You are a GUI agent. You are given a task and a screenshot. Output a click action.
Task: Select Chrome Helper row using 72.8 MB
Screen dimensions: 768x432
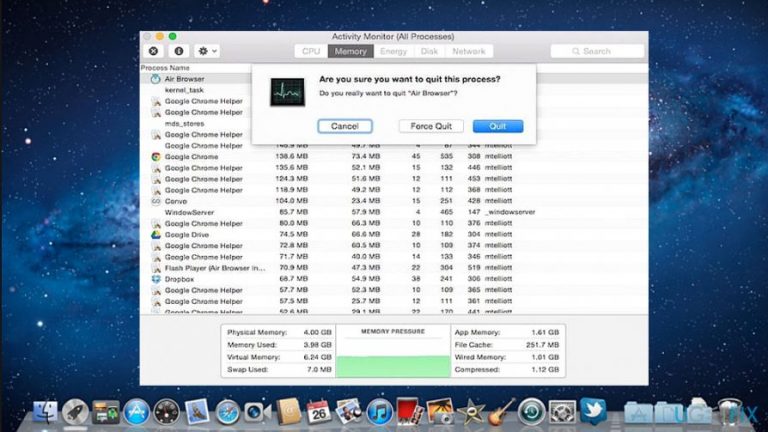[394, 245]
